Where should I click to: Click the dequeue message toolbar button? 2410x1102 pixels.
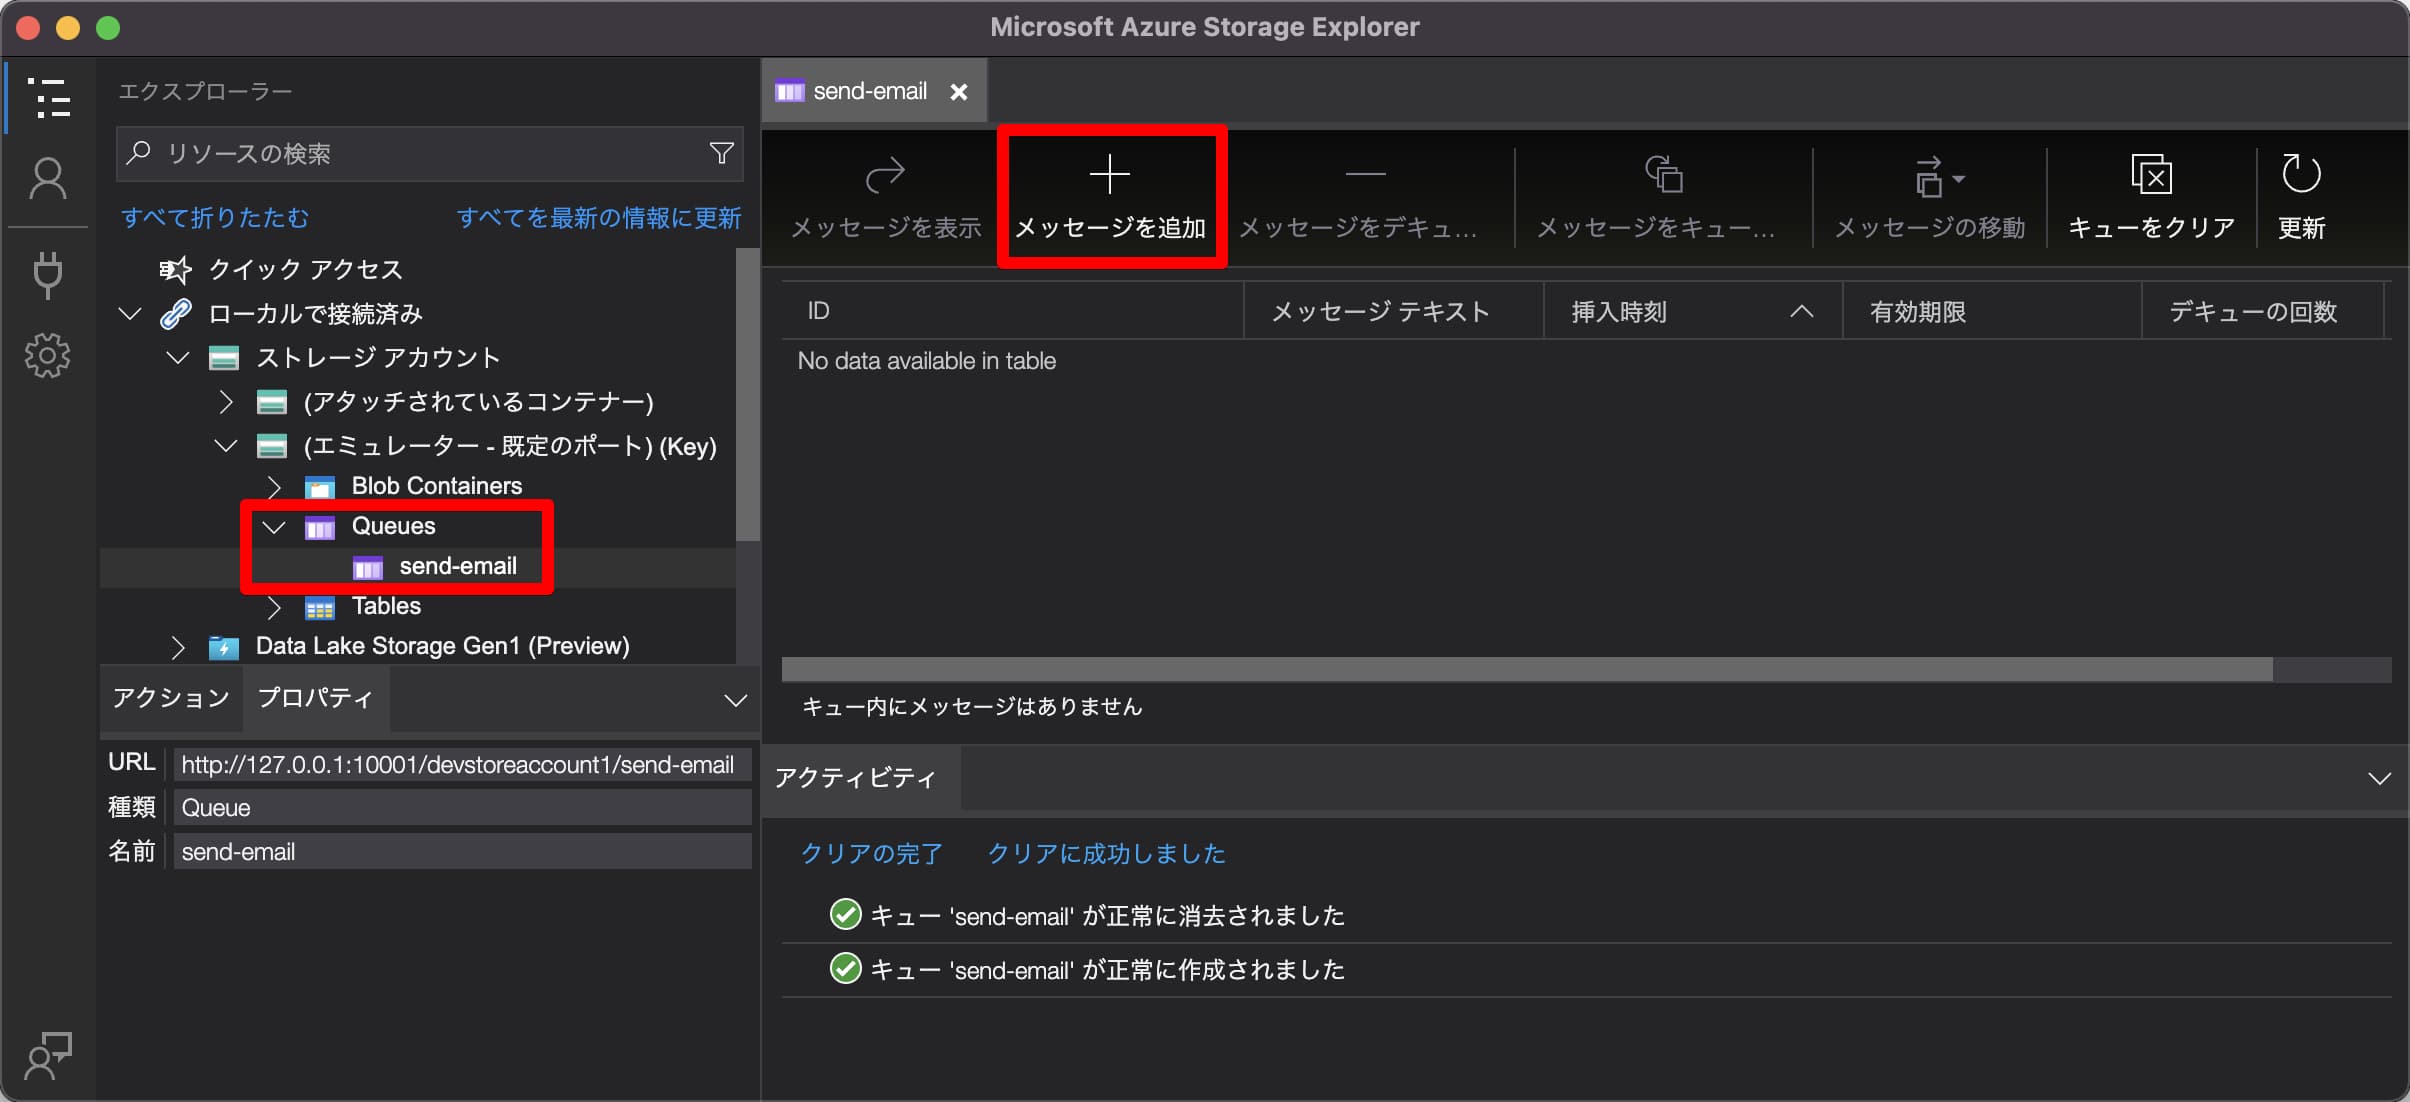click(x=1358, y=198)
